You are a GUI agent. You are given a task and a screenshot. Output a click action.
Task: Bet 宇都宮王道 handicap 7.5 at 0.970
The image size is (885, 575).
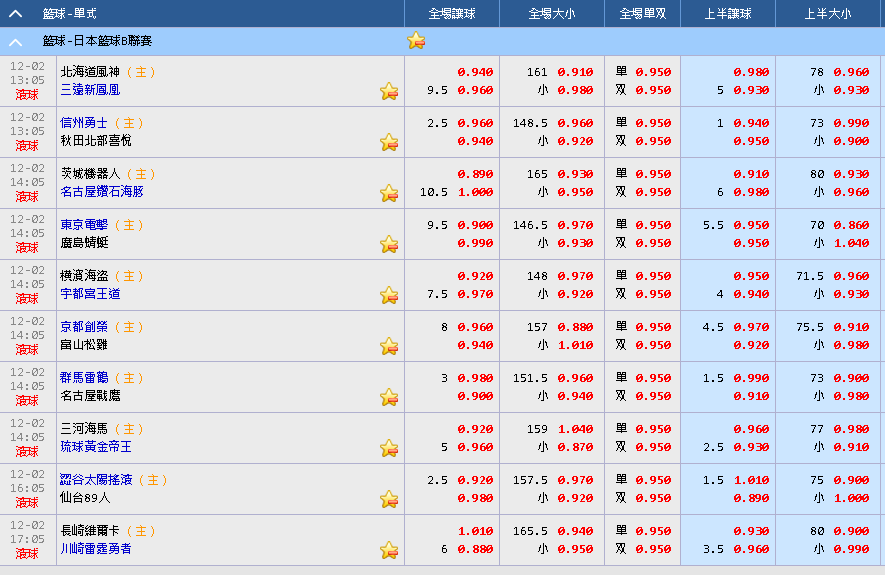(475, 294)
